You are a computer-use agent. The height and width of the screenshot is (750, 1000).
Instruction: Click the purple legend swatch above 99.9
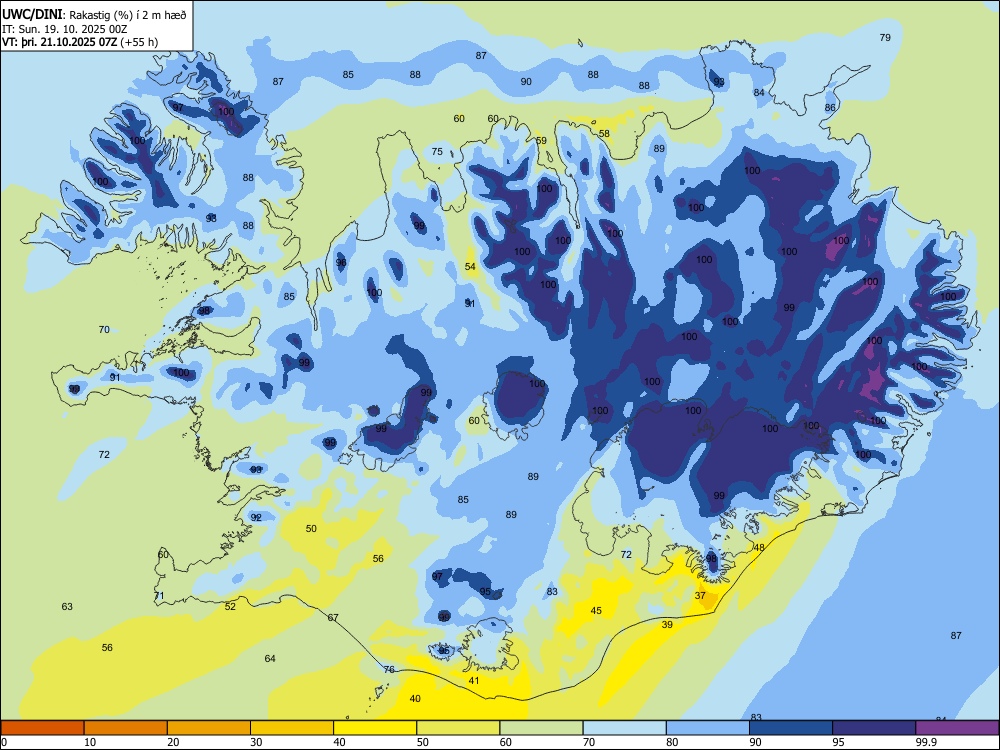[957, 728]
